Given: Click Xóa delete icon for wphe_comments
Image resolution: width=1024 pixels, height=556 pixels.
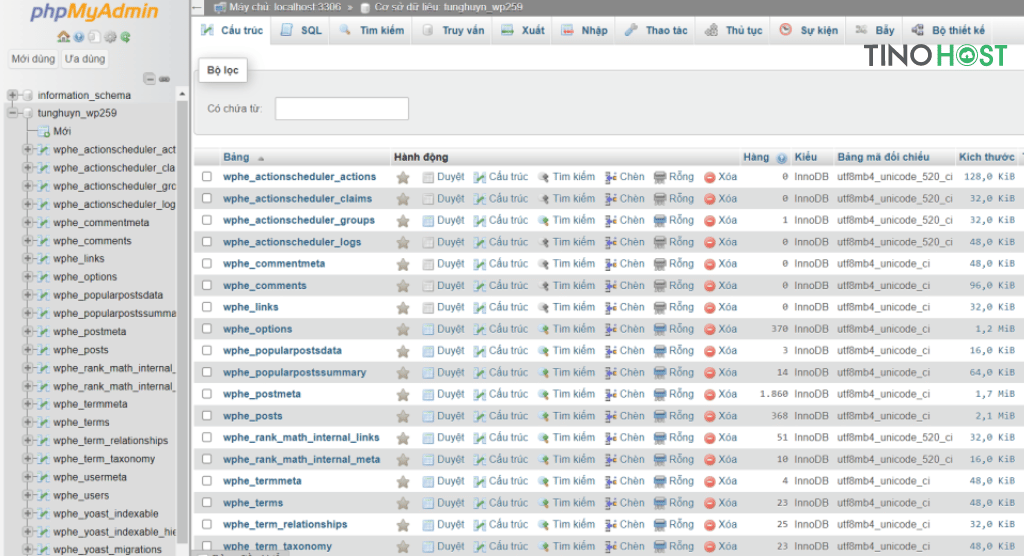Looking at the screenshot, I should click(x=709, y=286).
